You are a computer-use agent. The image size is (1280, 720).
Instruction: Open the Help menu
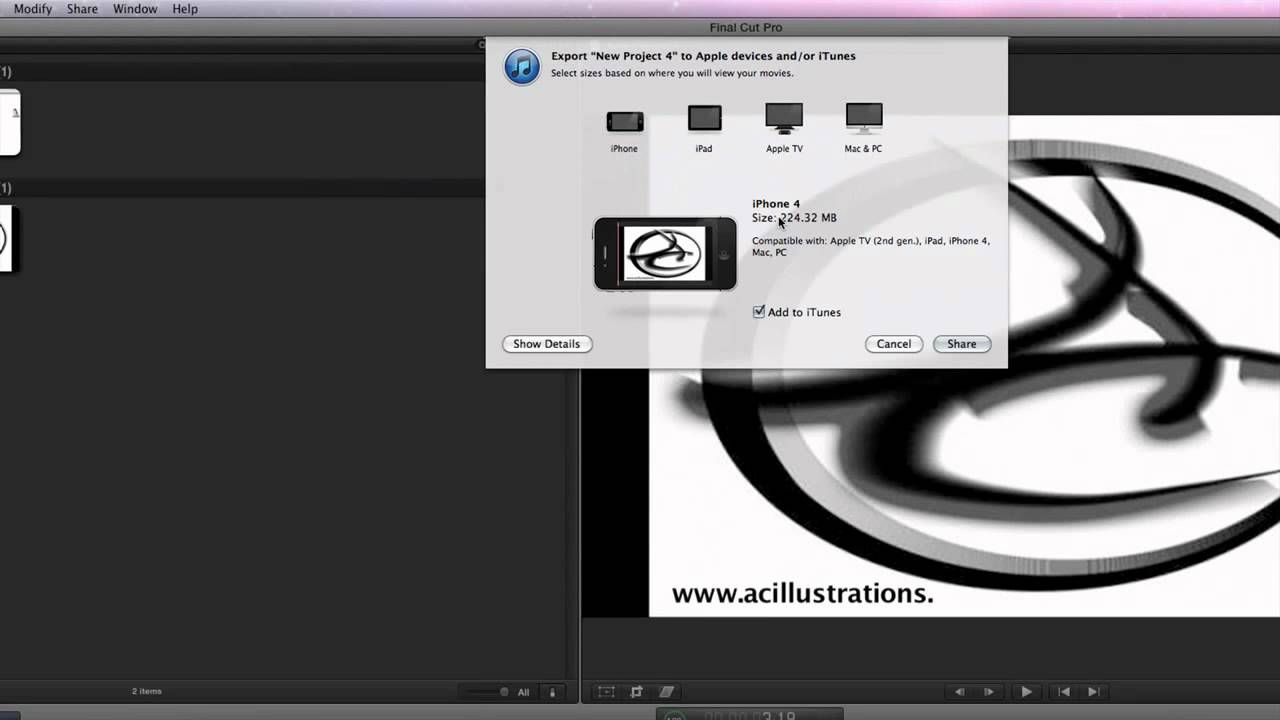click(185, 9)
